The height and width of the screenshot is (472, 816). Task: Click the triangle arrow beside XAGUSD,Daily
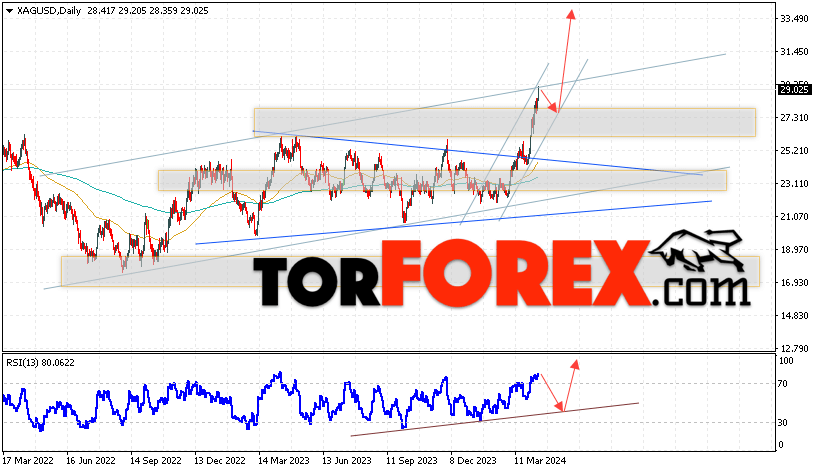click(x=9, y=11)
